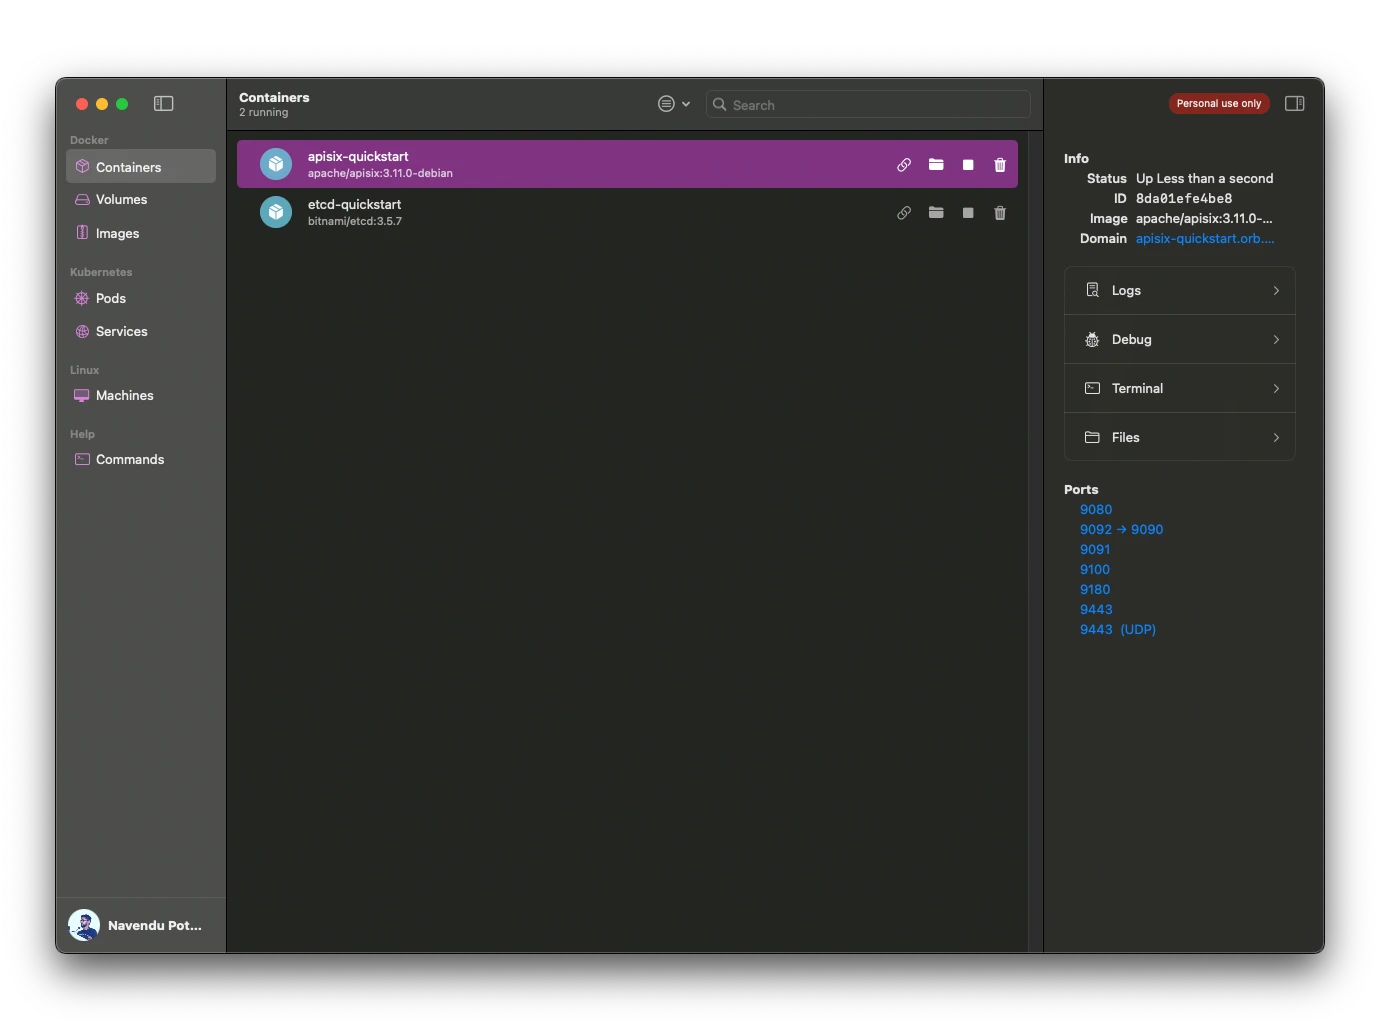This screenshot has height=1027, width=1380.
Task: Open the Files panel row
Action: pyautogui.click(x=1180, y=437)
